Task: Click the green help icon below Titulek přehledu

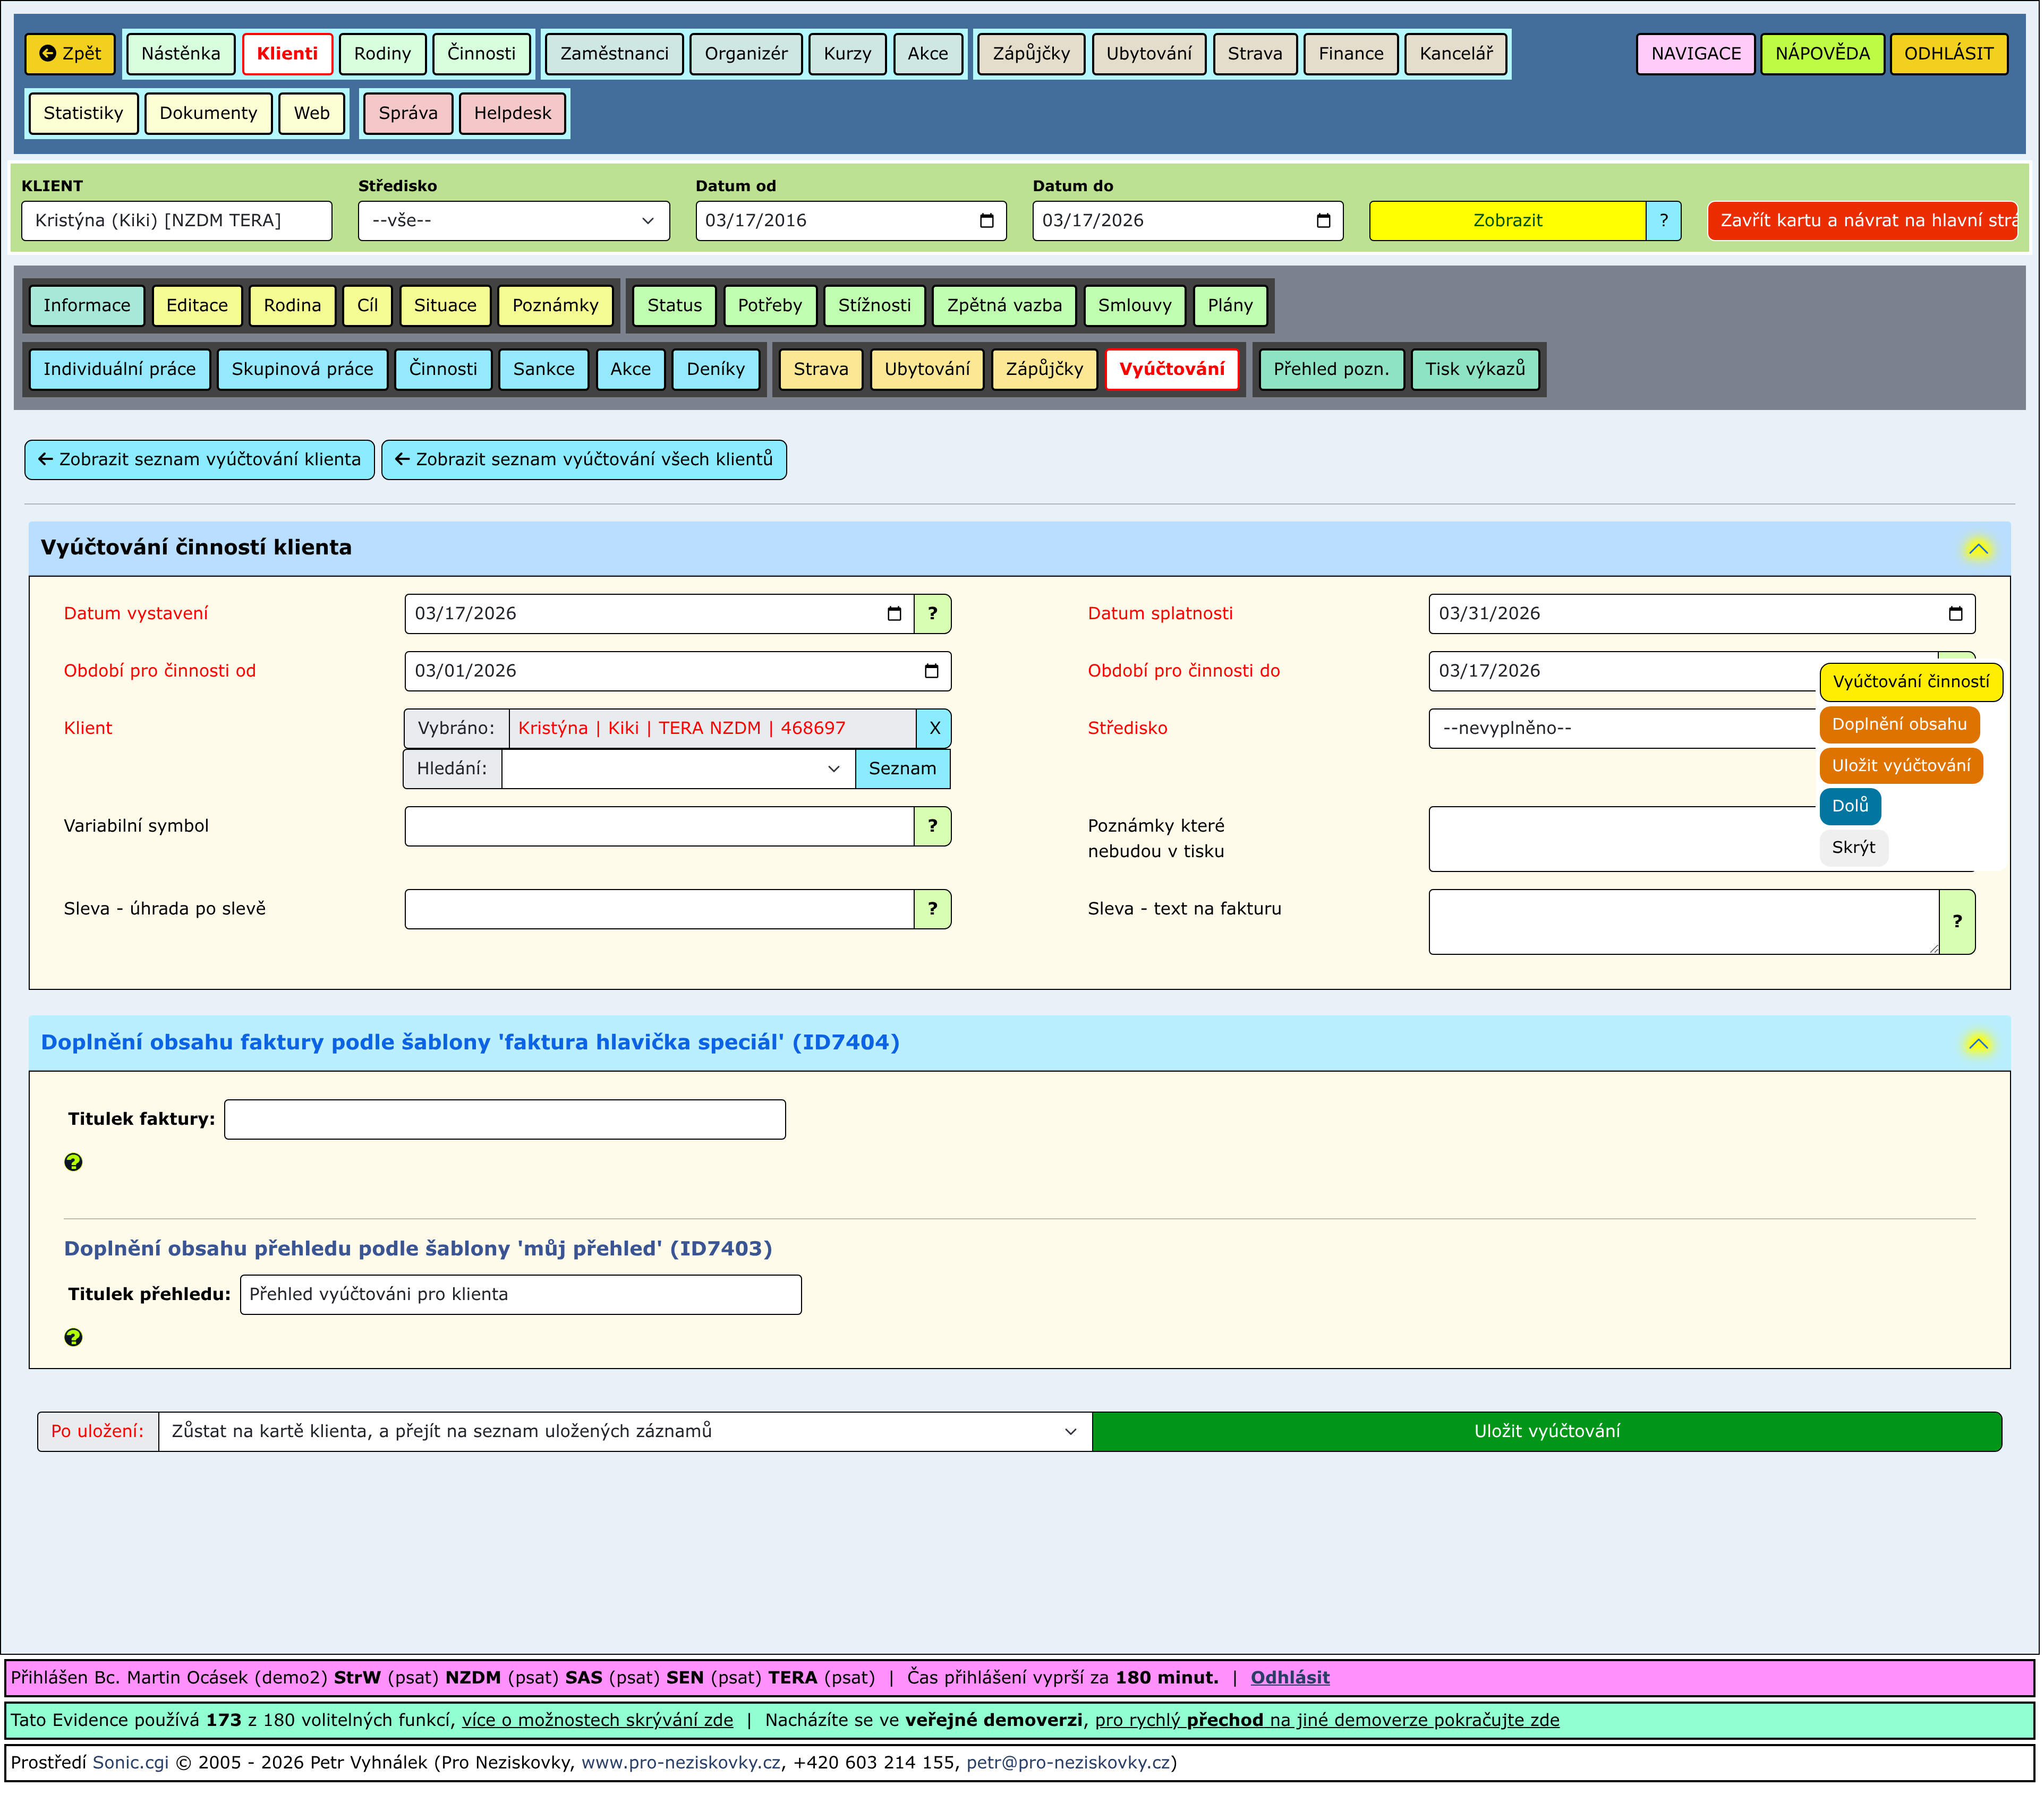Action: click(x=73, y=1339)
